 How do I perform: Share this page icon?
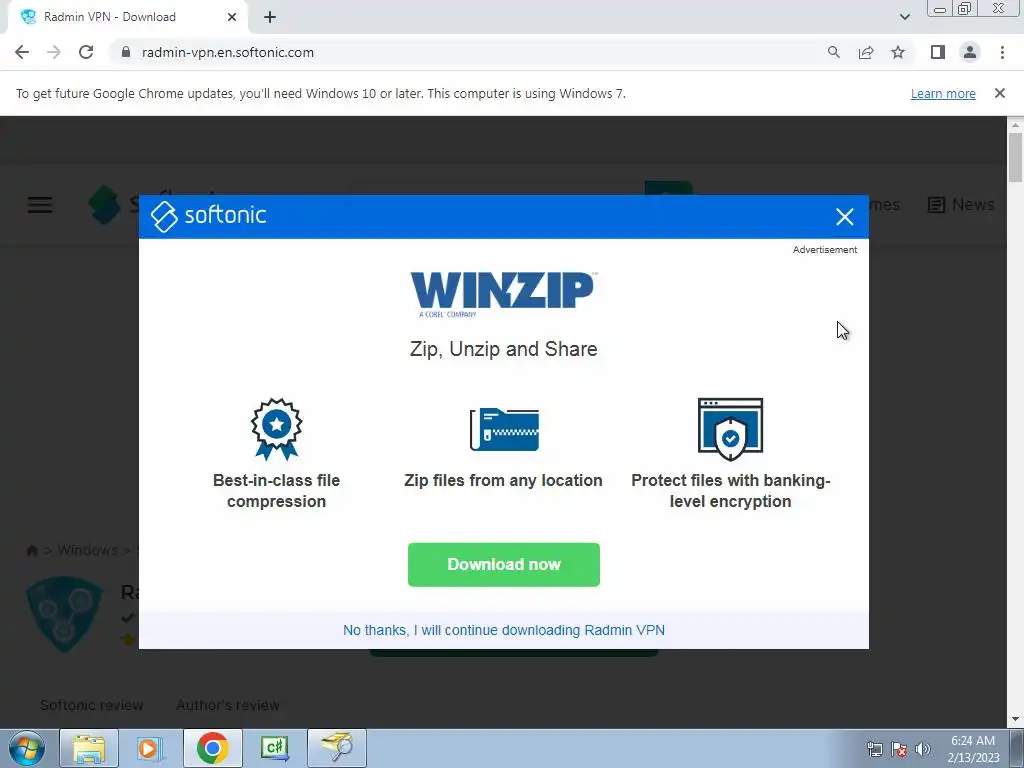coord(866,52)
